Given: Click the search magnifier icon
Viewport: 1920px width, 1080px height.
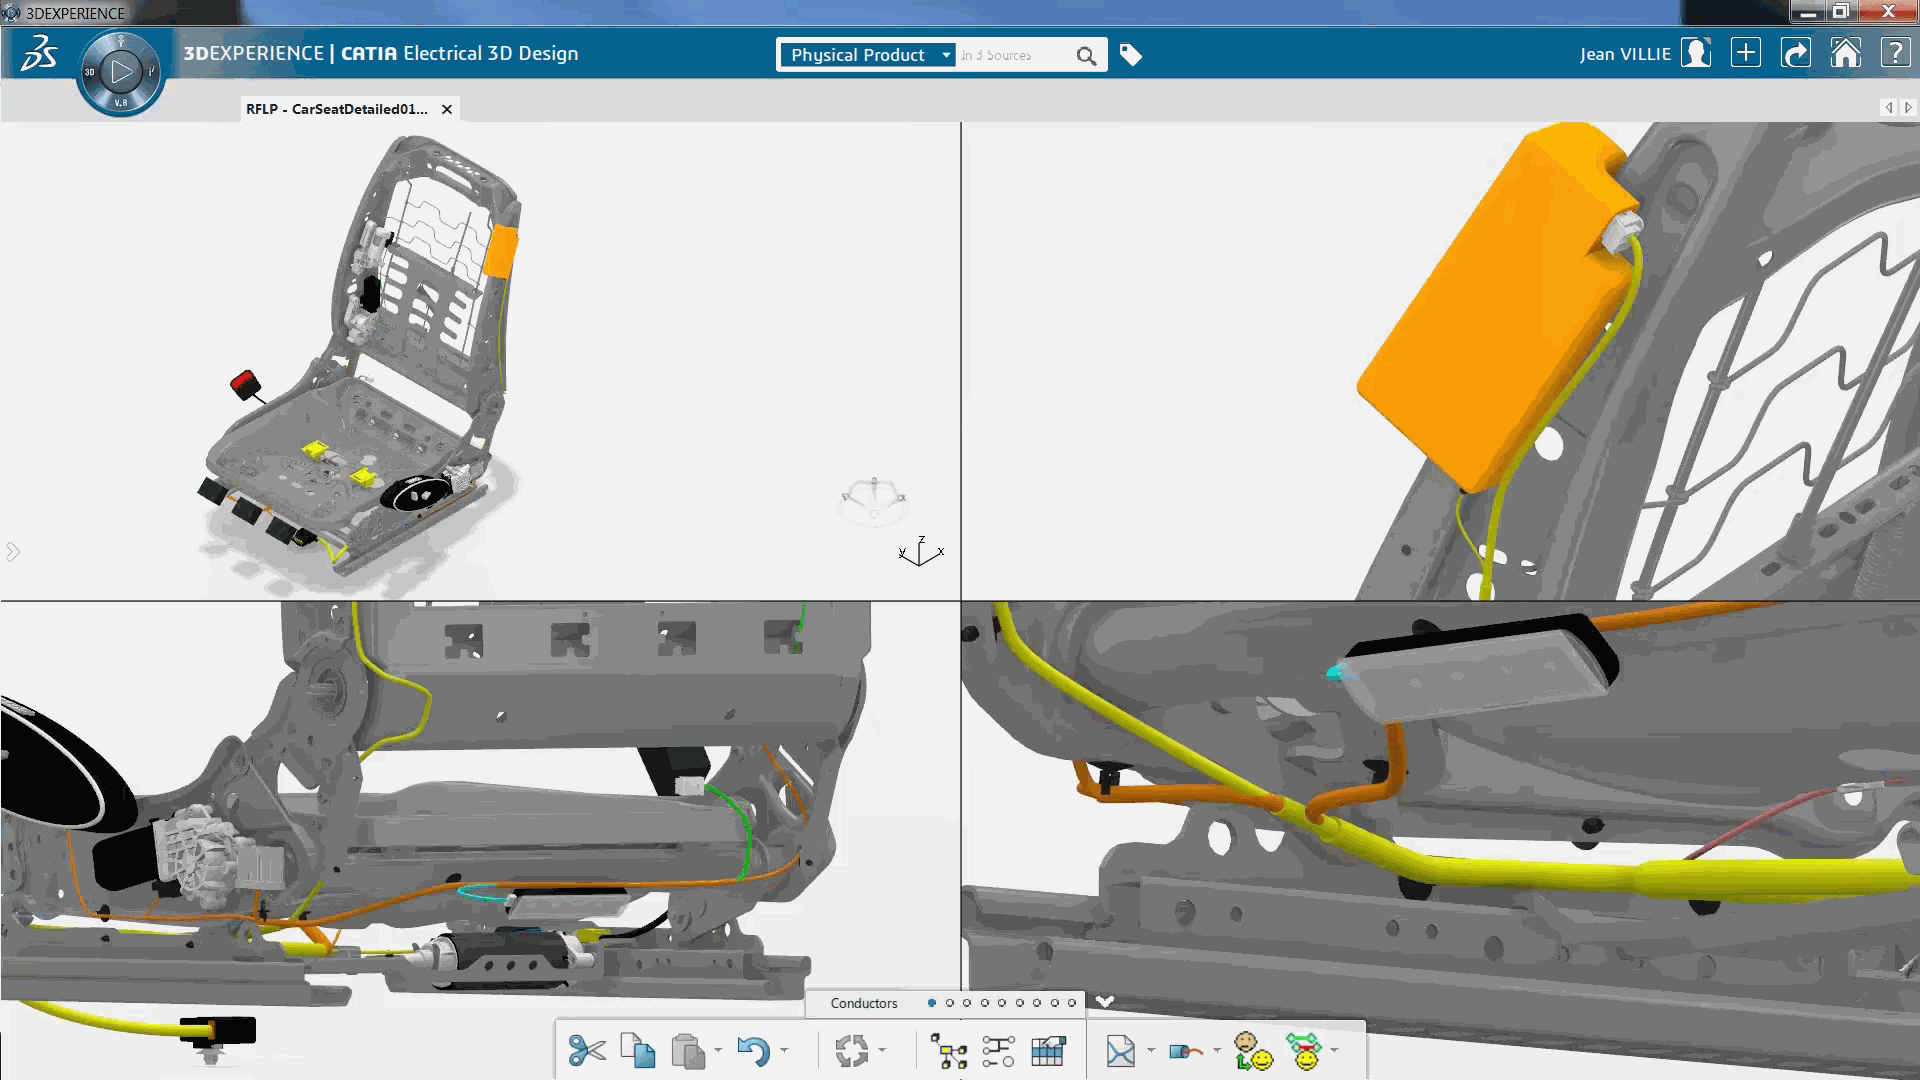Looking at the screenshot, I should pos(1086,56).
